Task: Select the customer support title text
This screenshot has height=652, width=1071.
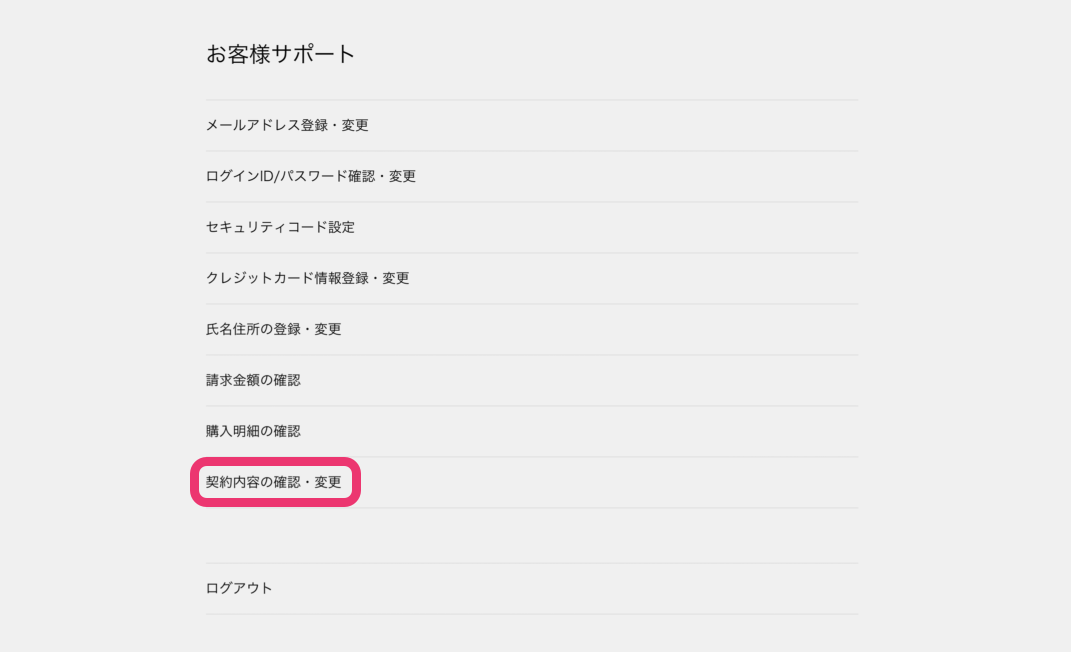Action: point(281,54)
